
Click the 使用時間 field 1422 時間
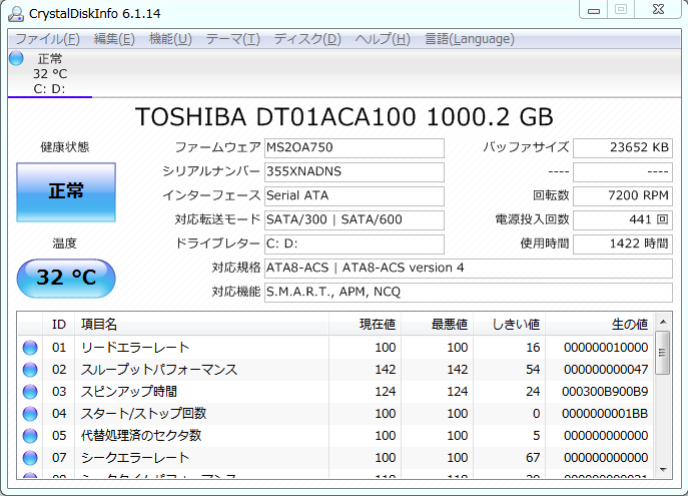point(623,244)
